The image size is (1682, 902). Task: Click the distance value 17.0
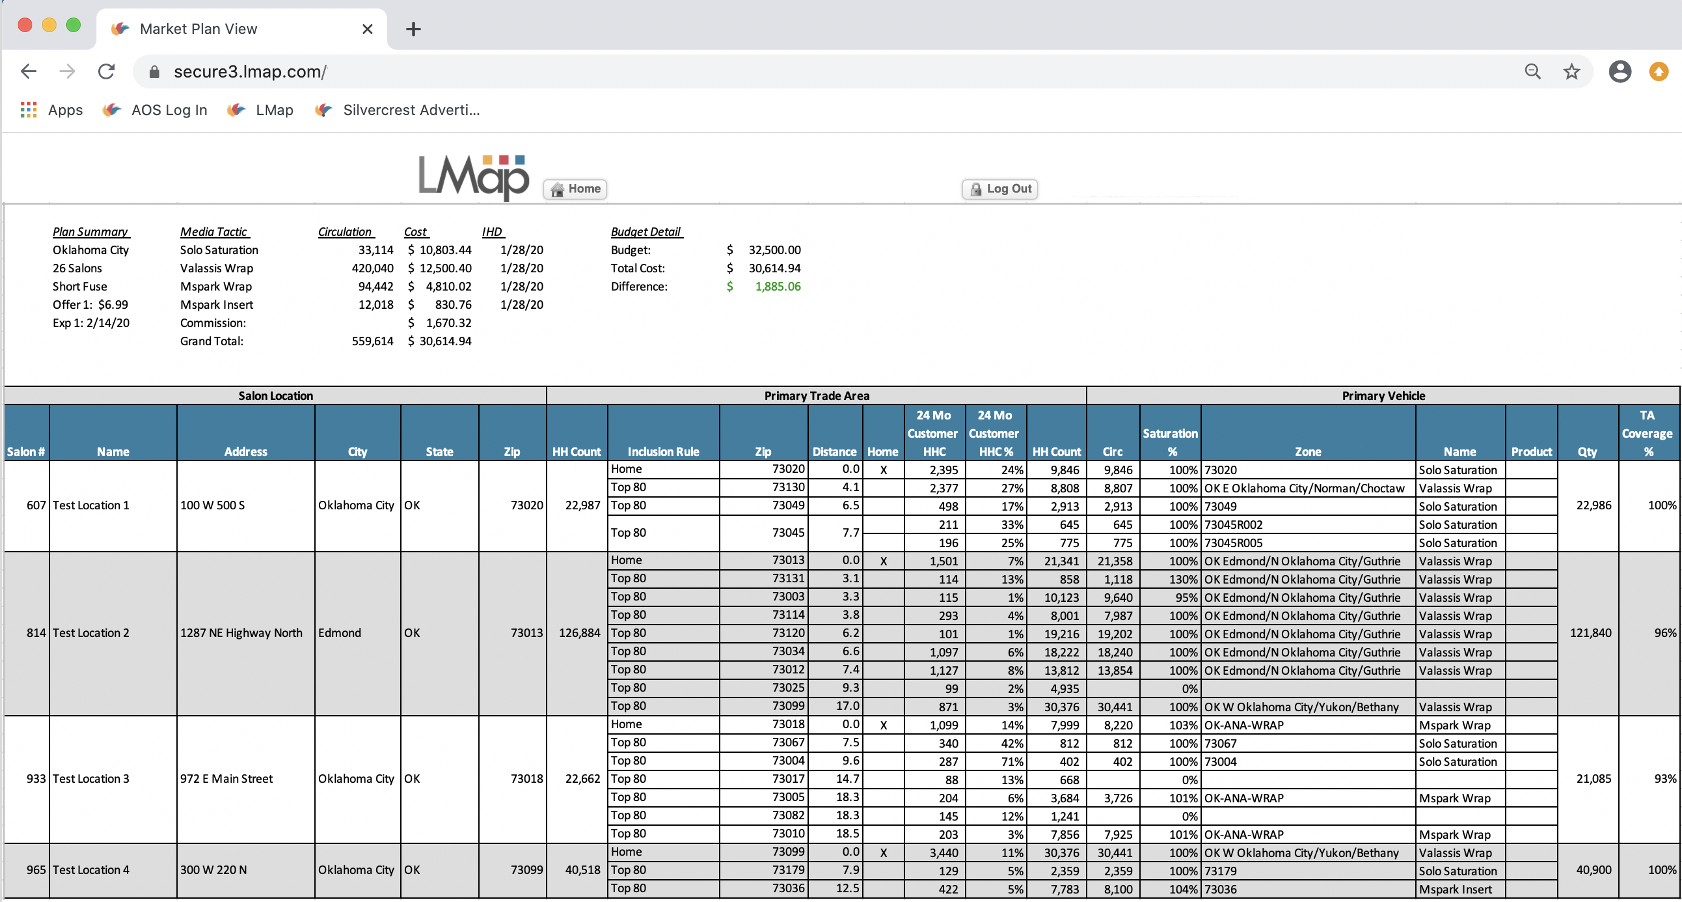(848, 706)
